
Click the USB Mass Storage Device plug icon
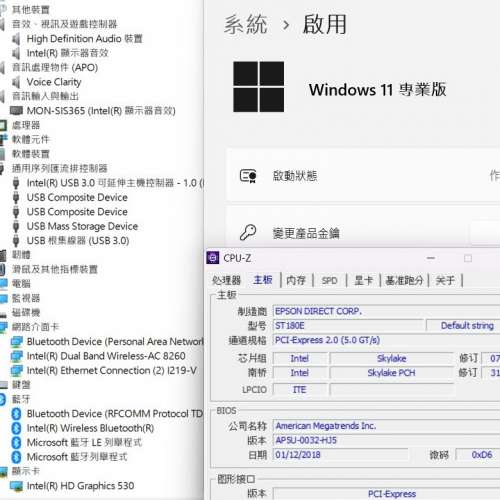tap(16, 226)
